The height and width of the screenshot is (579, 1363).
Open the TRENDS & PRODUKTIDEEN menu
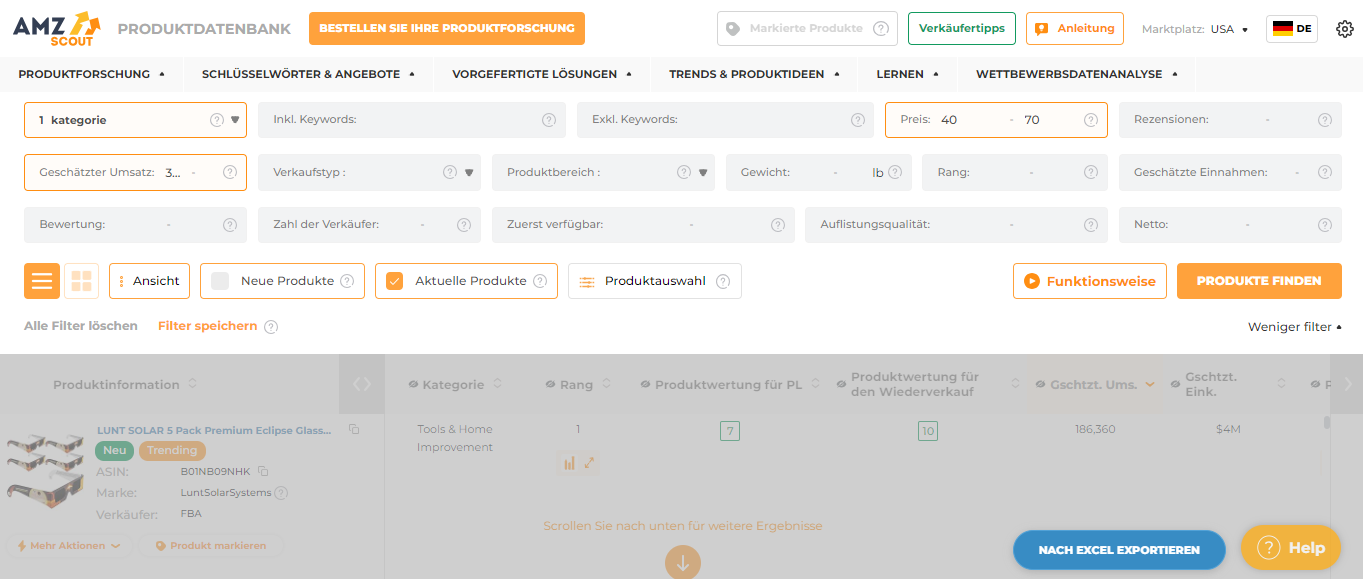click(747, 74)
